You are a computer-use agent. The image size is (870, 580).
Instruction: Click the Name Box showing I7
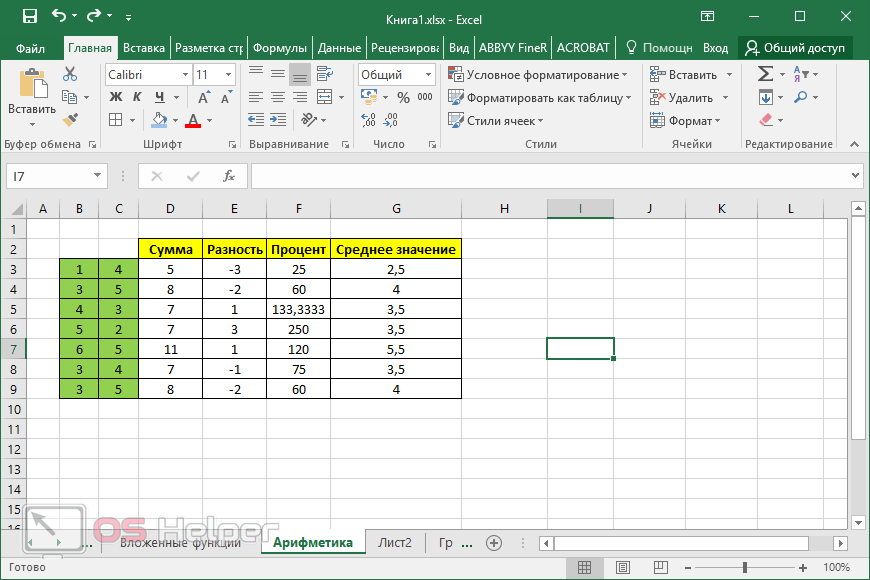tap(56, 176)
